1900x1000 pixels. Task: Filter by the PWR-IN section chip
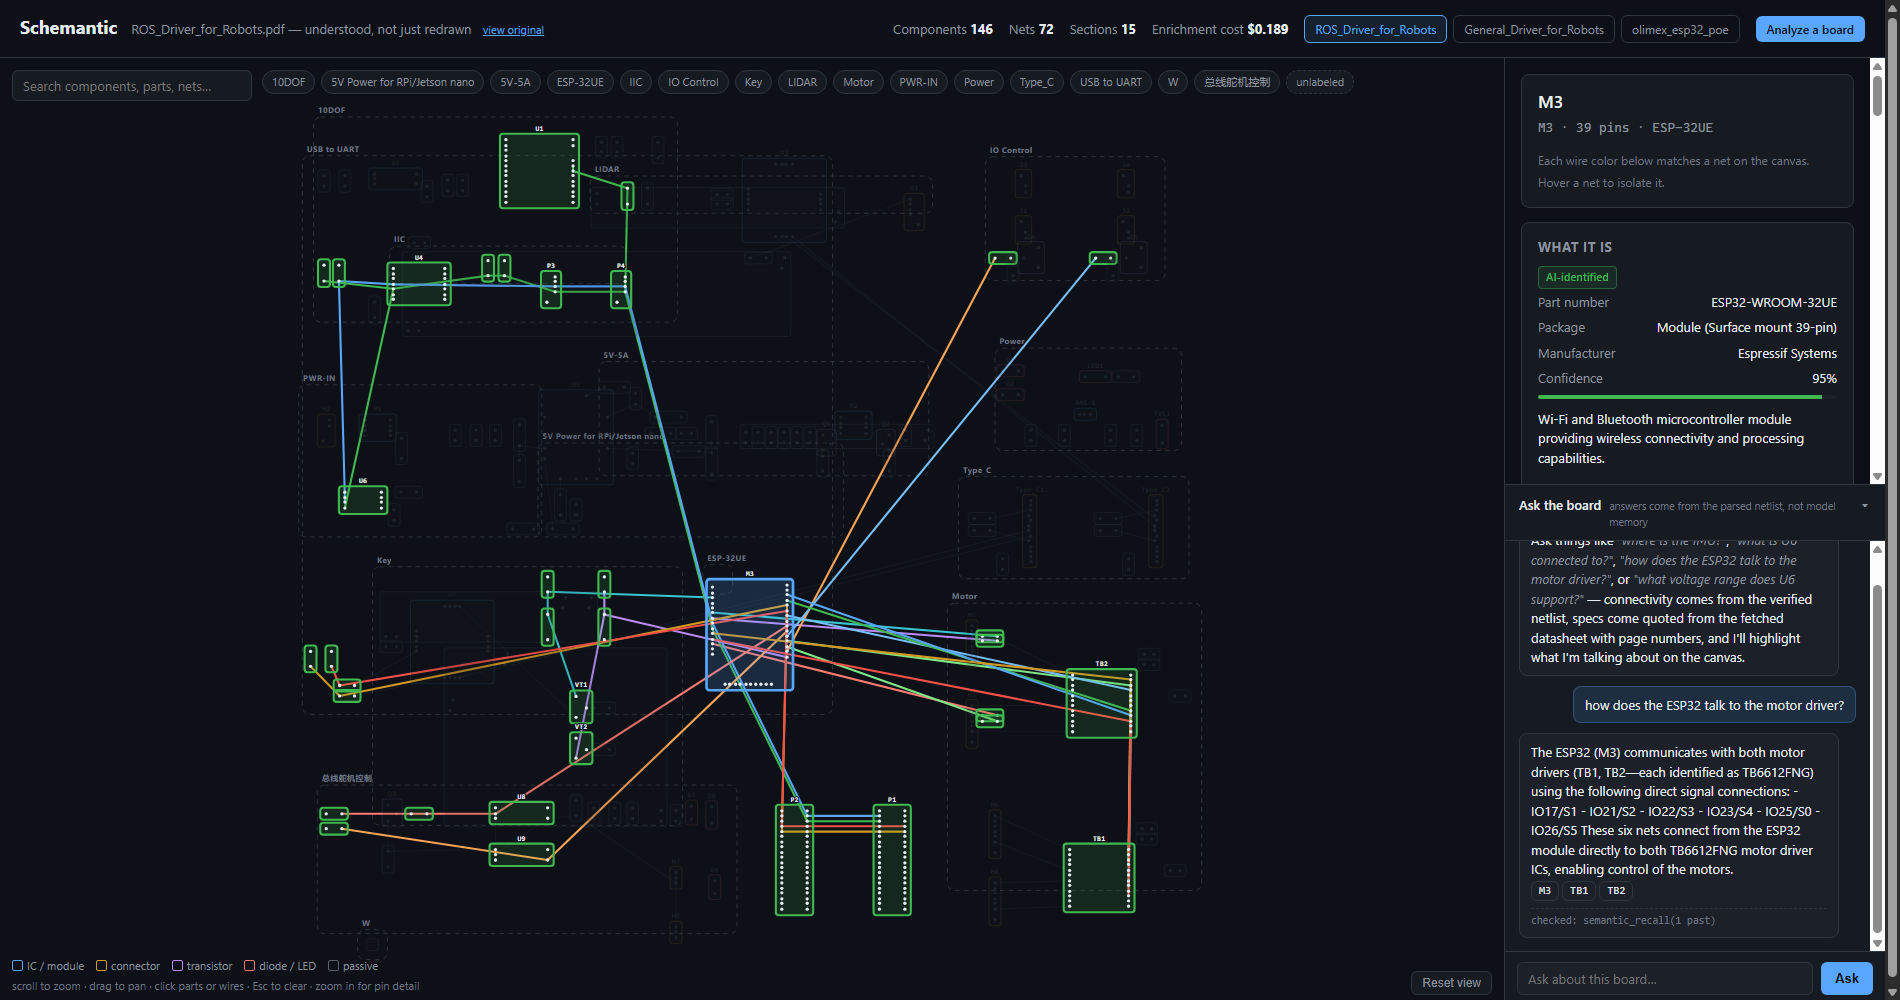point(918,82)
